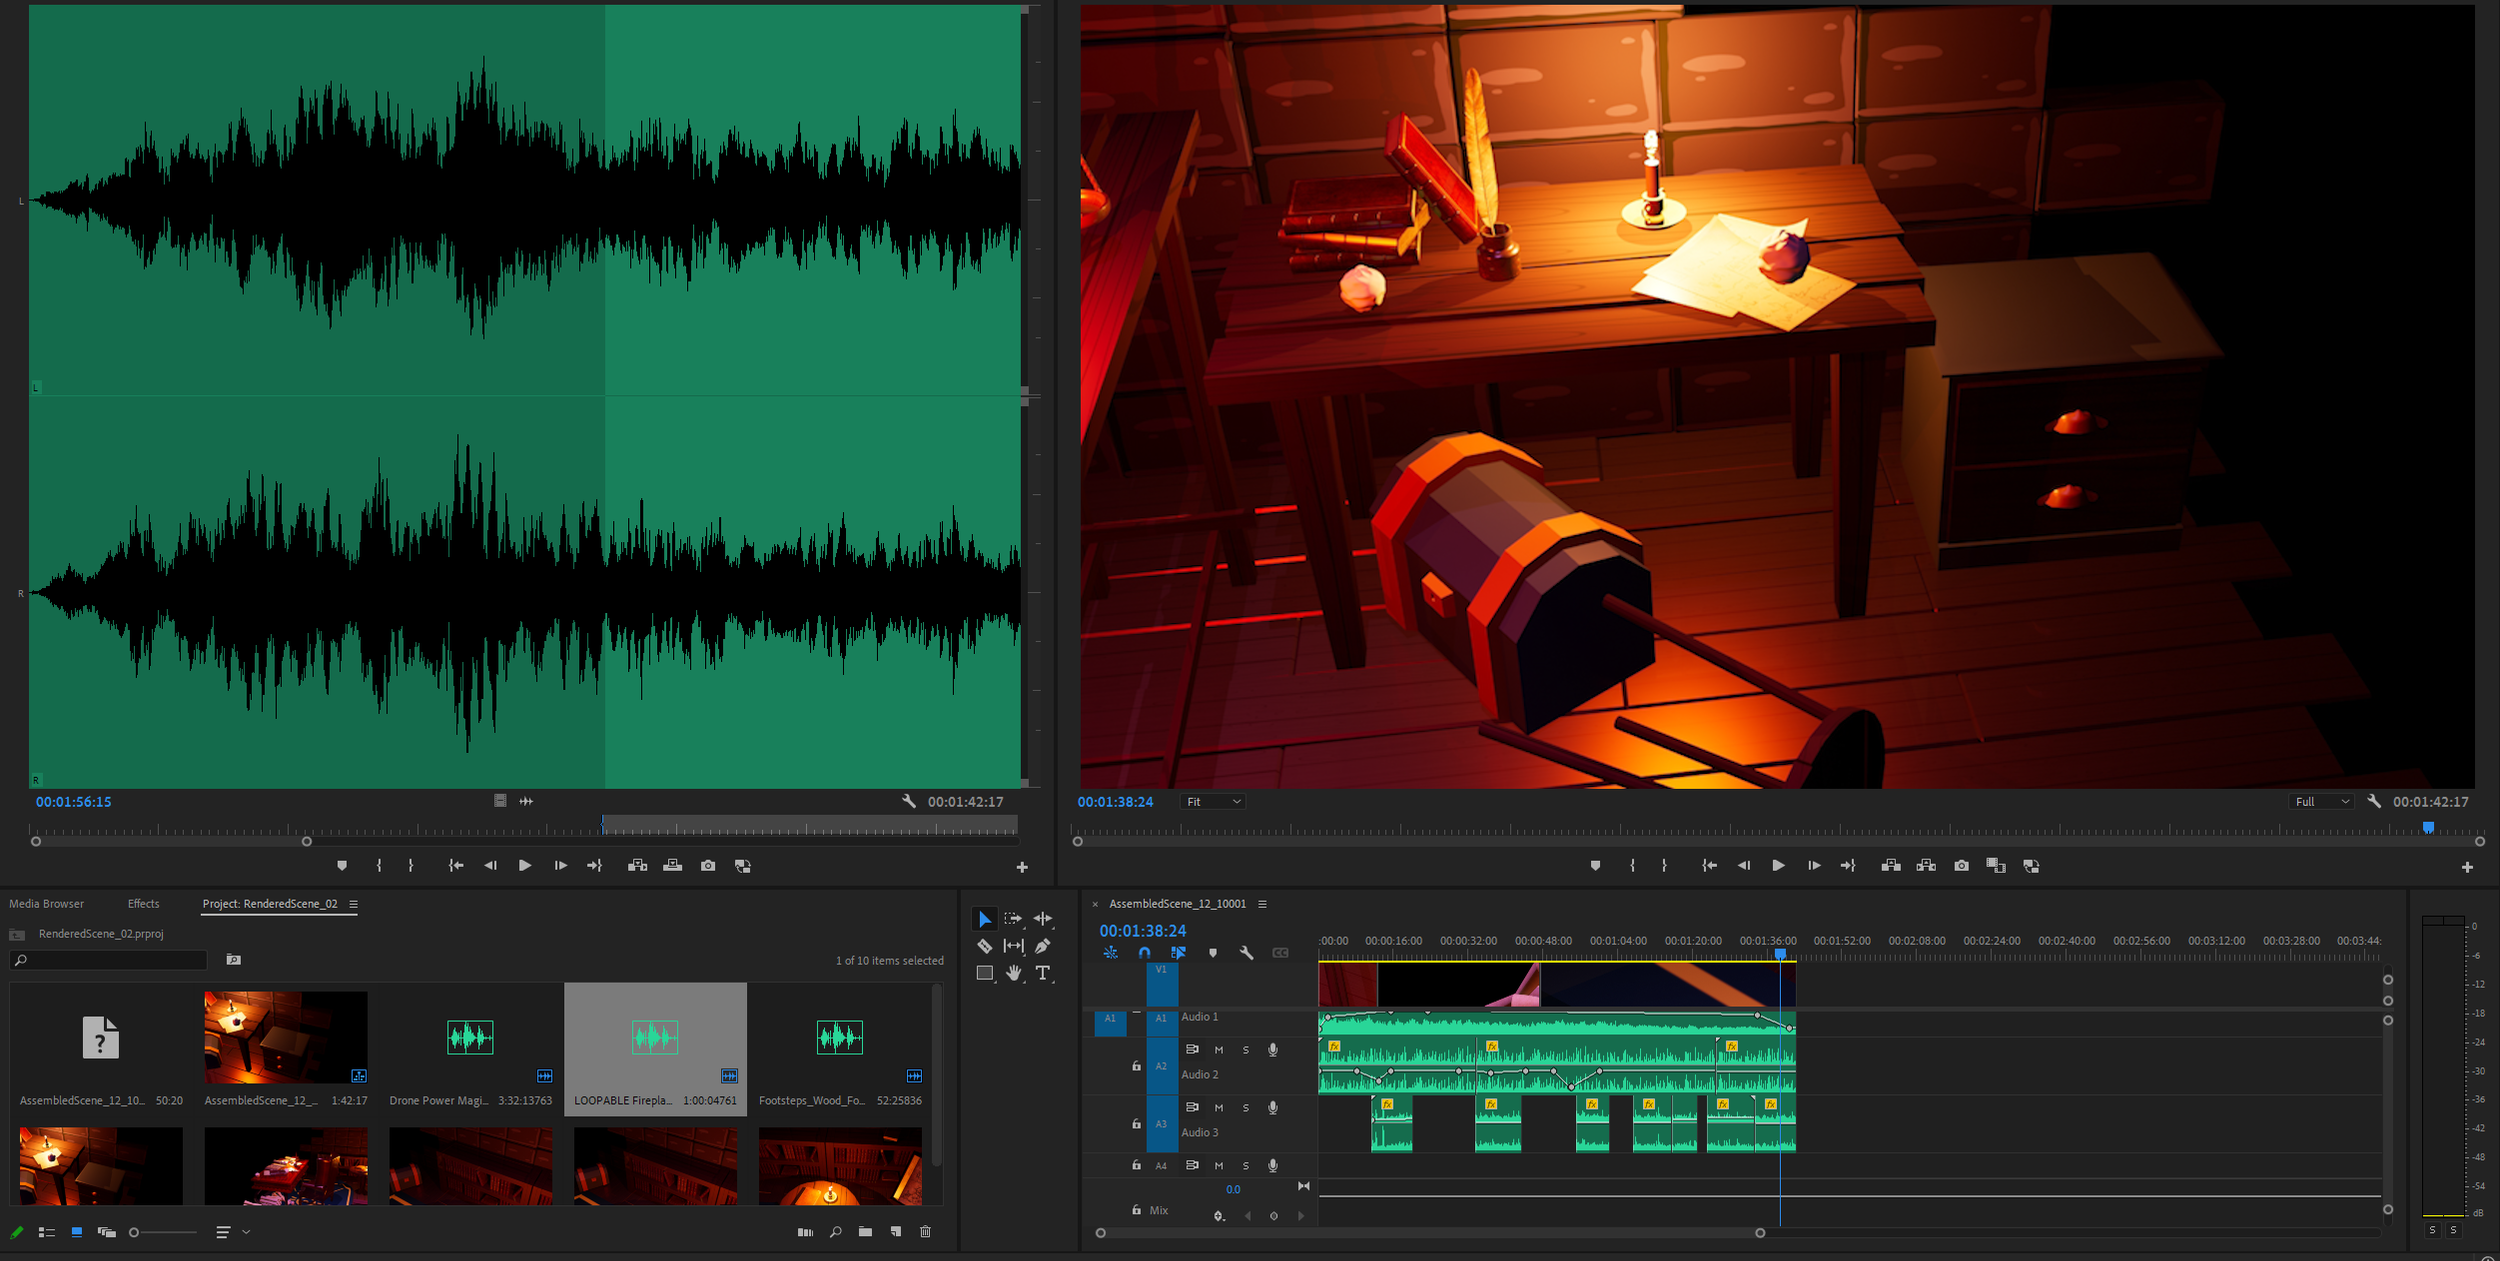This screenshot has width=2500, height=1261.
Task: Switch to the Effects tab
Action: 143,904
